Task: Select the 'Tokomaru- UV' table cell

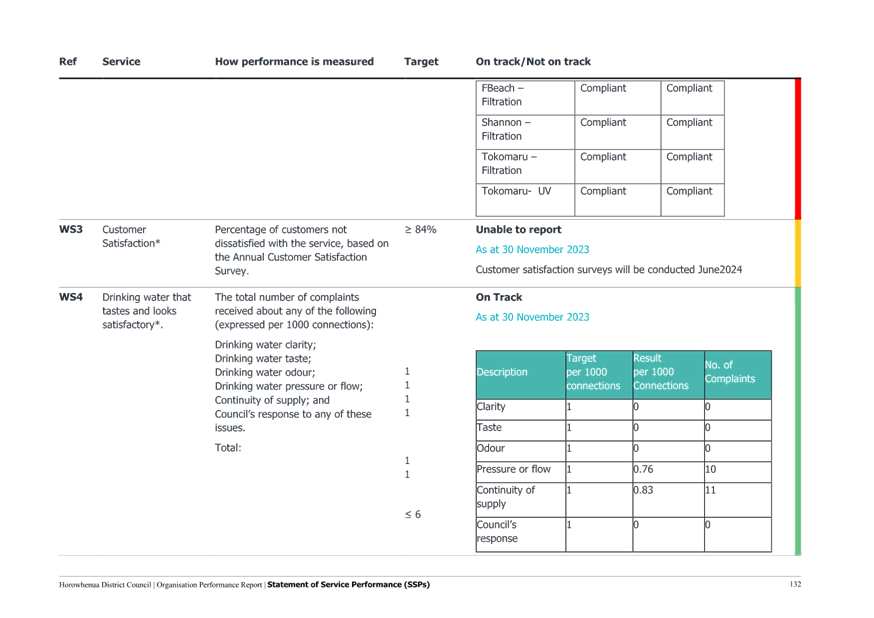Action: point(525,199)
